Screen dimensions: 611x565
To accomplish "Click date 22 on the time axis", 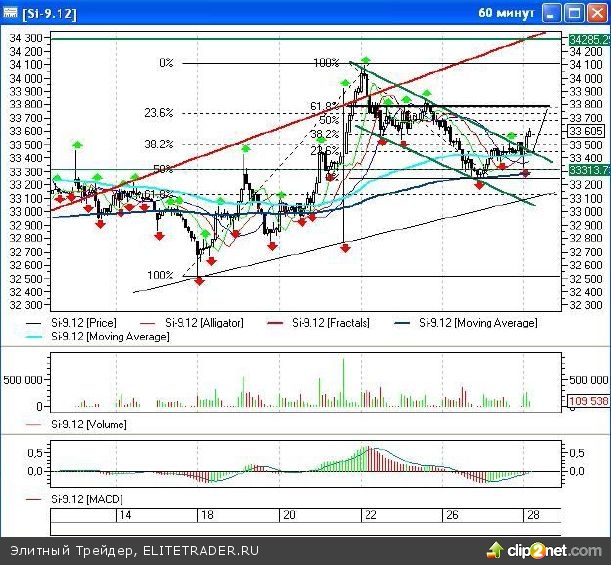I will point(371,515).
